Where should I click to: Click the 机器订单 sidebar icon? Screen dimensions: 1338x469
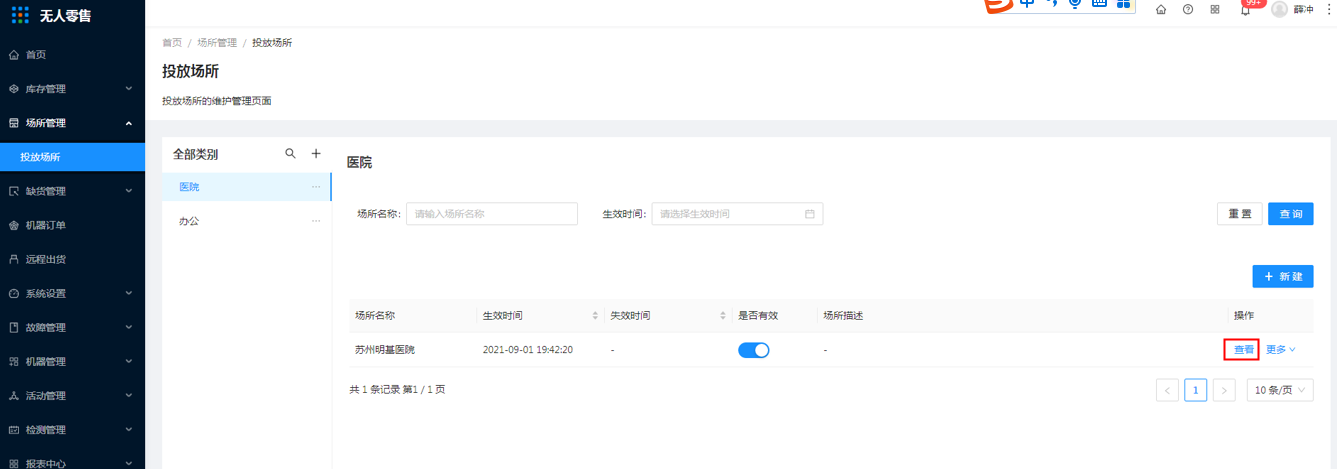[x=14, y=225]
